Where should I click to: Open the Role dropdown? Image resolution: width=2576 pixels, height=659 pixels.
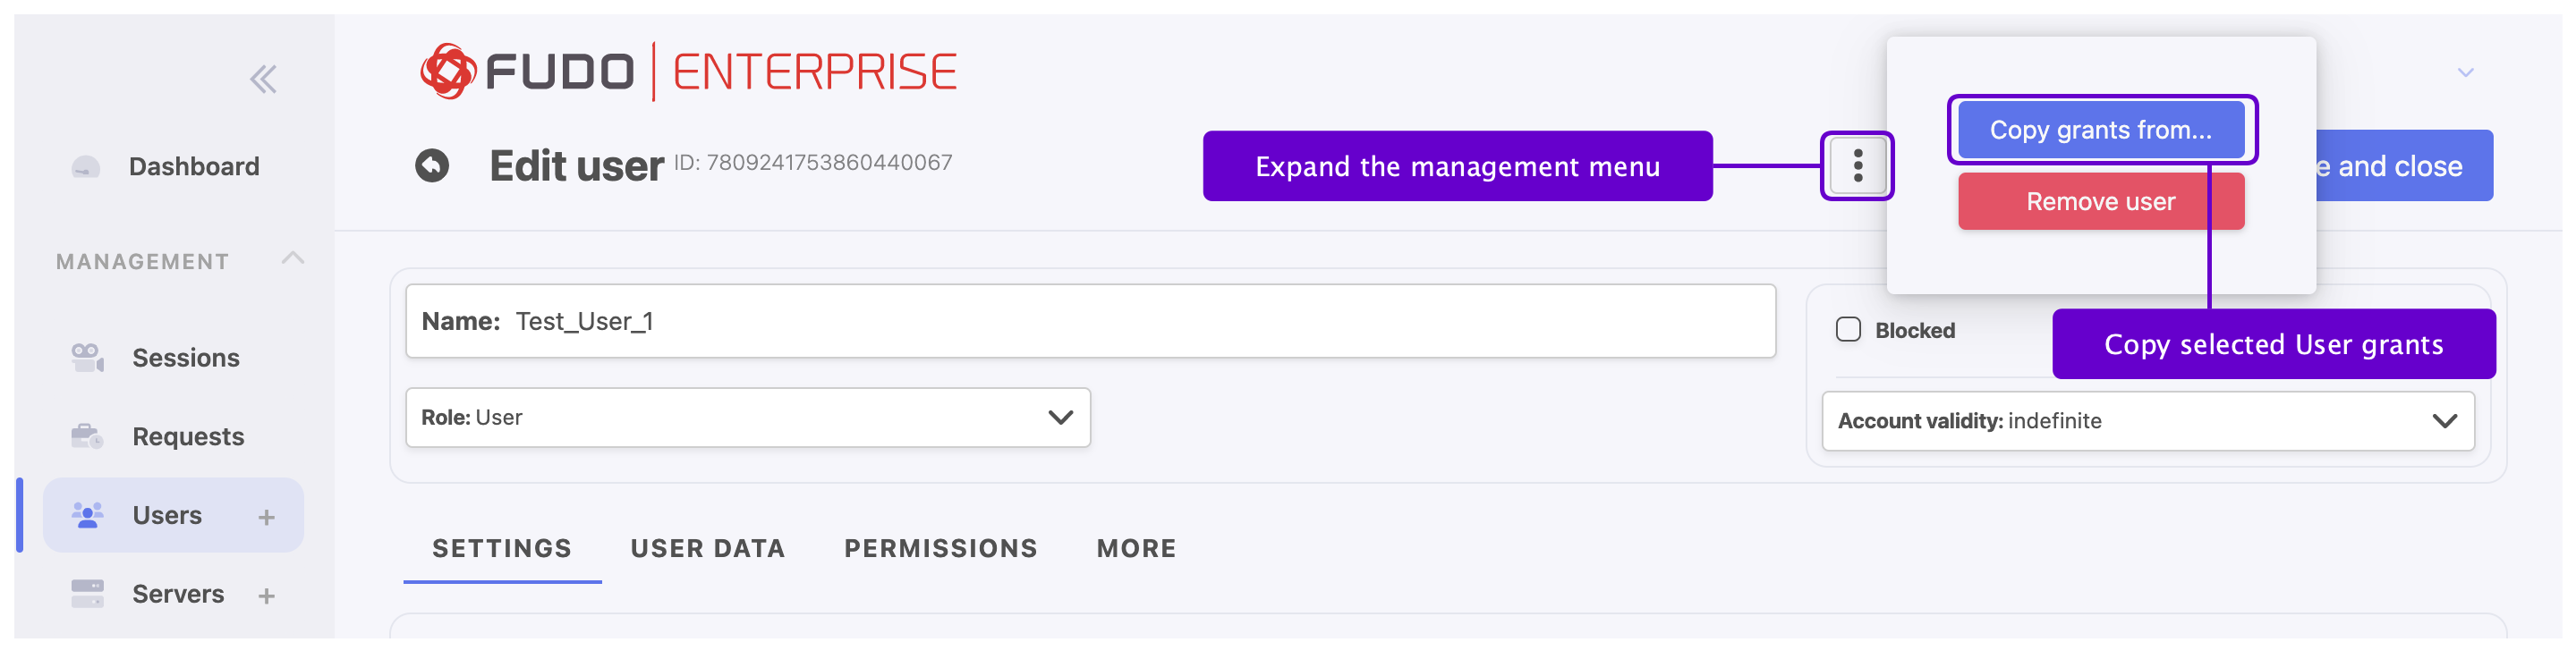[x=747, y=418]
